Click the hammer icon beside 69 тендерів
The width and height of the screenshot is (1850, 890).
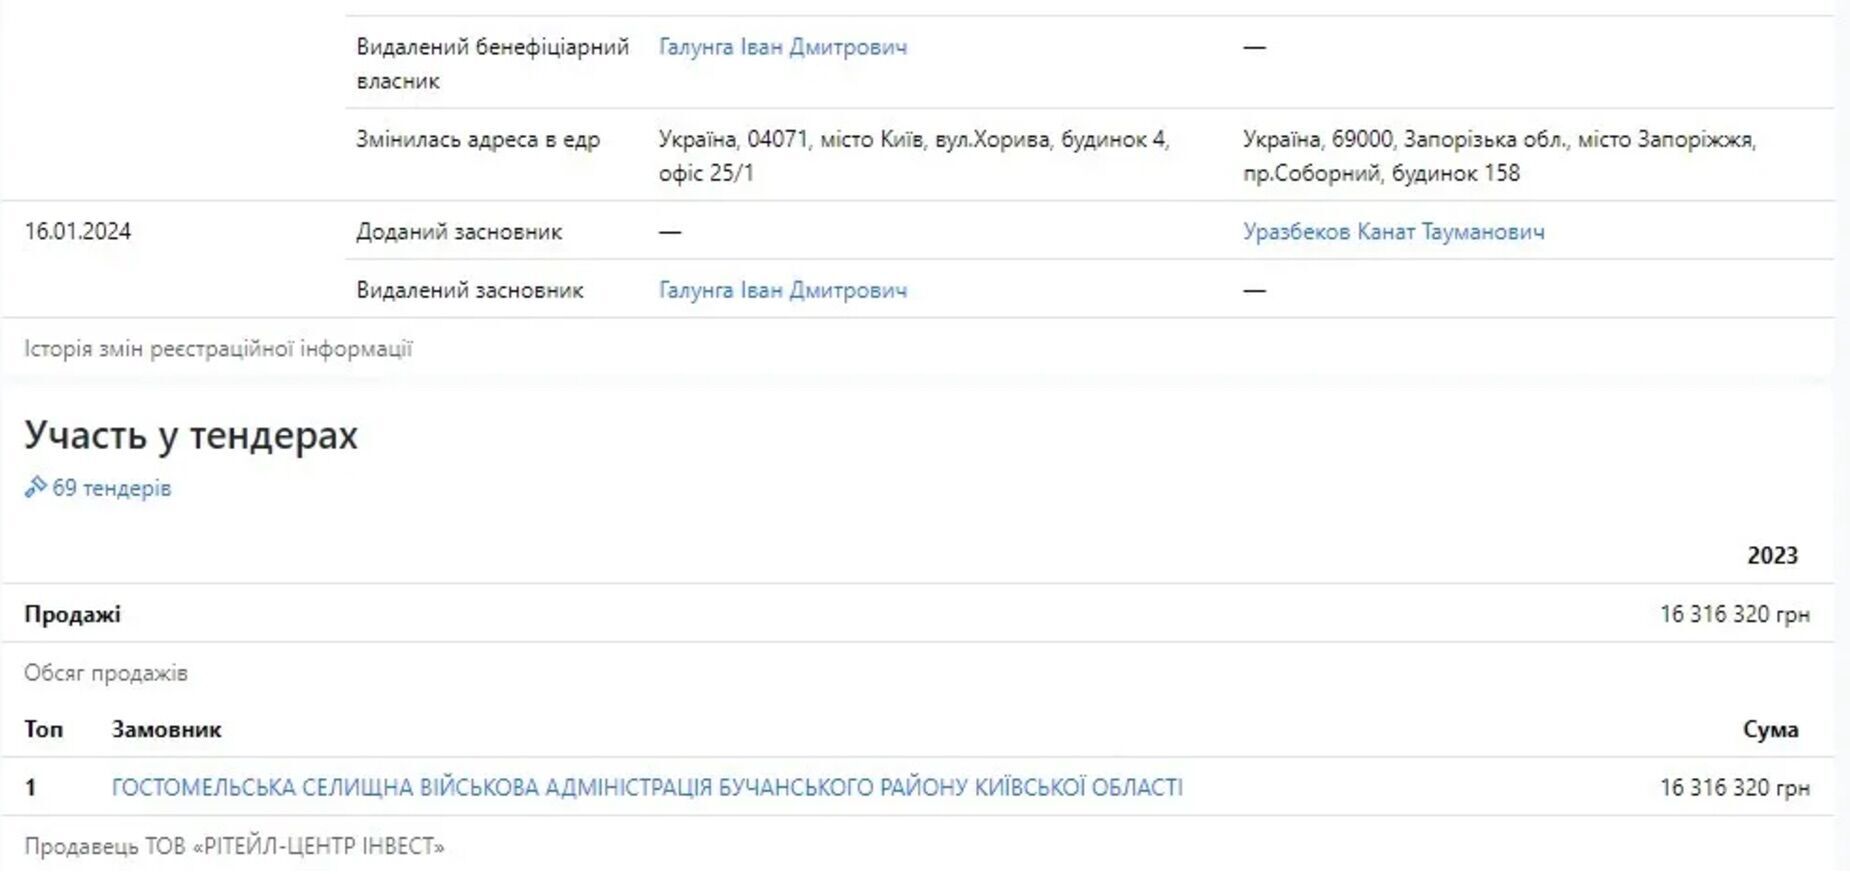click(35, 487)
